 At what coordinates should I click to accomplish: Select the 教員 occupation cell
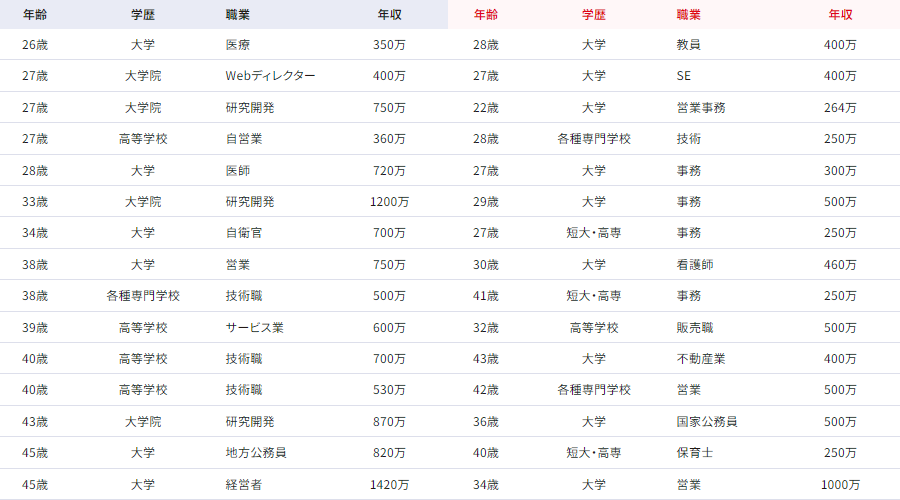click(x=688, y=45)
